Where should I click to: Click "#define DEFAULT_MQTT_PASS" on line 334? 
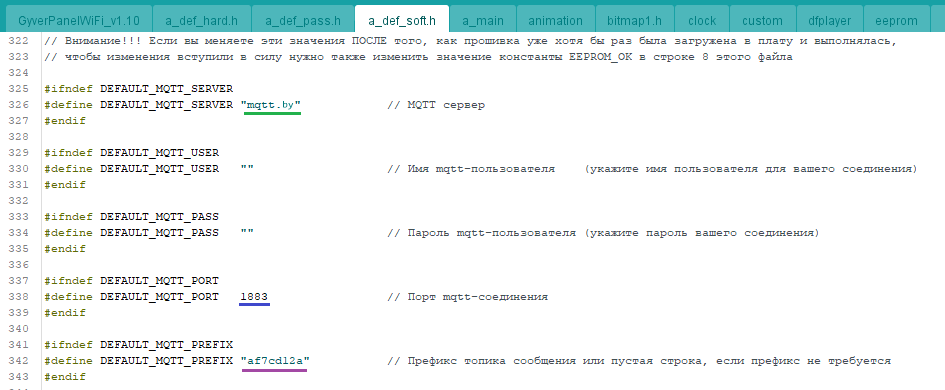(131, 233)
